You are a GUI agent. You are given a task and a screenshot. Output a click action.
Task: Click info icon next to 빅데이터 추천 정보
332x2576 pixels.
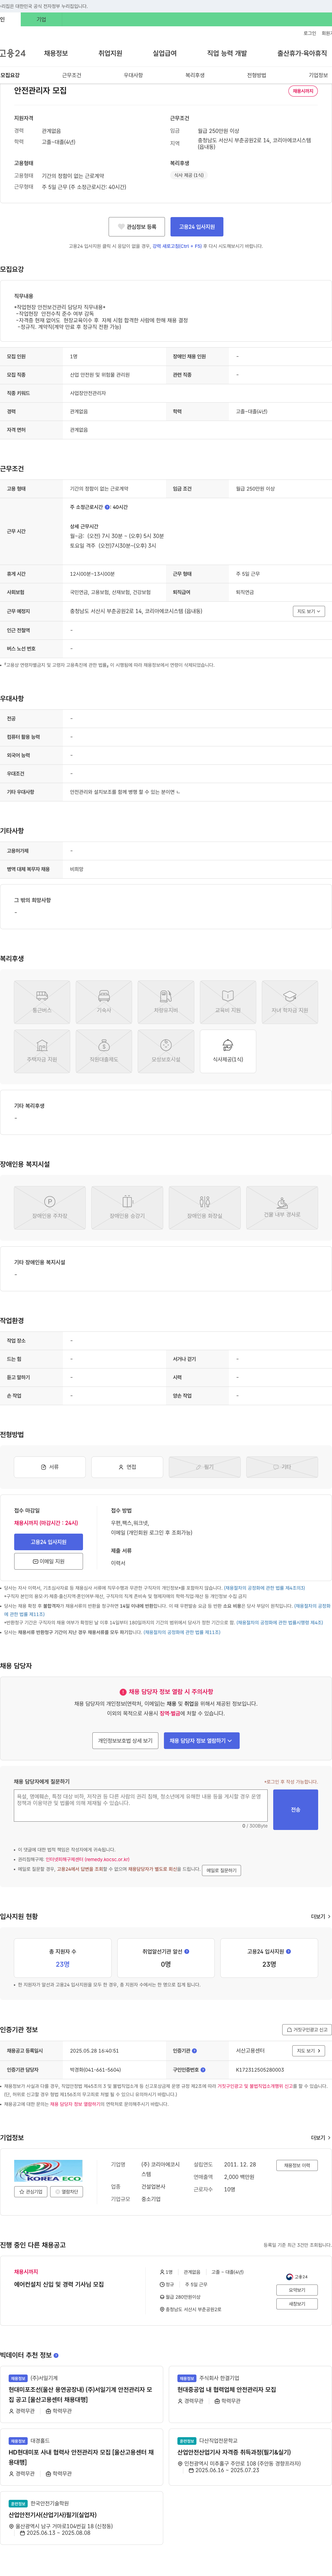56,2355
